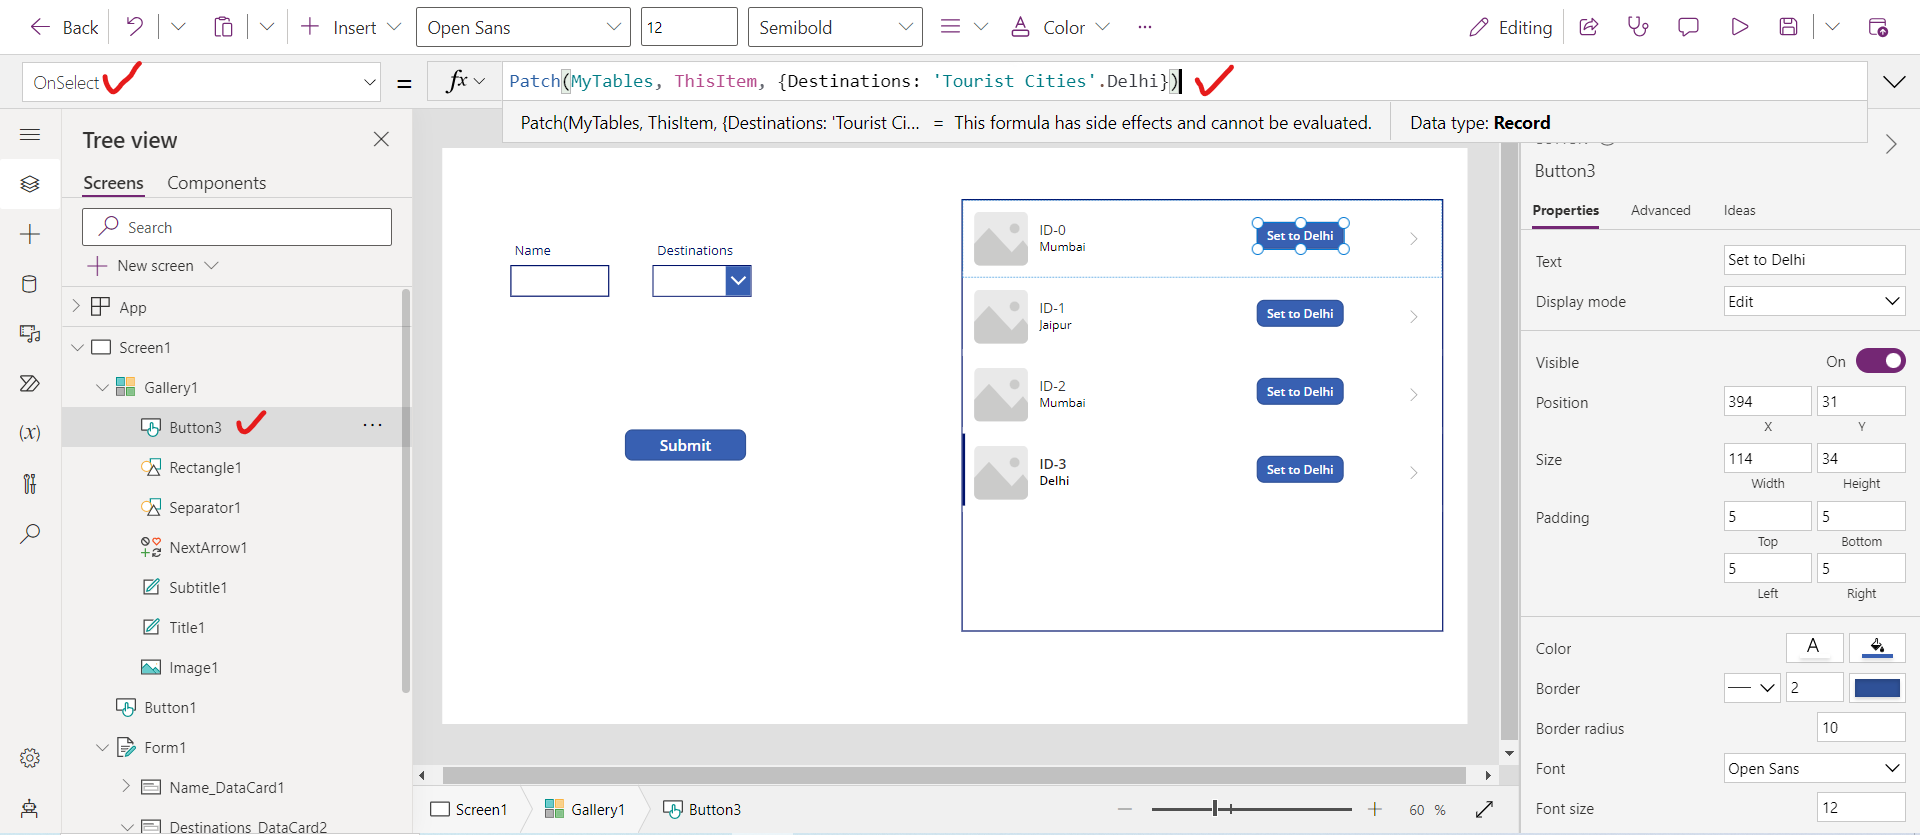Expand the App tree node
1920x835 pixels.
(76, 307)
